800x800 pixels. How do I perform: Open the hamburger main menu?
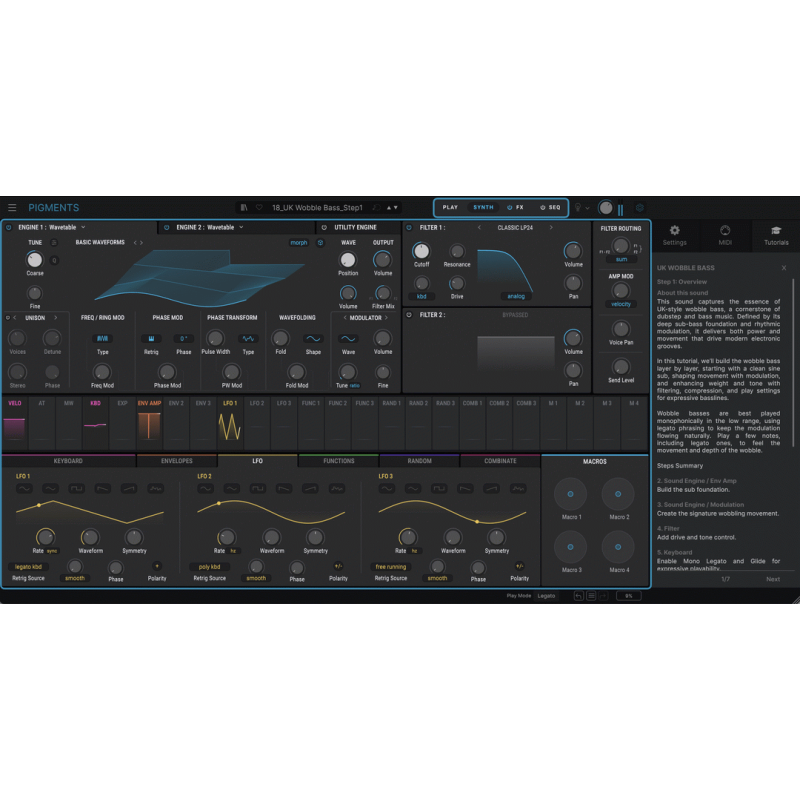(x=12, y=208)
